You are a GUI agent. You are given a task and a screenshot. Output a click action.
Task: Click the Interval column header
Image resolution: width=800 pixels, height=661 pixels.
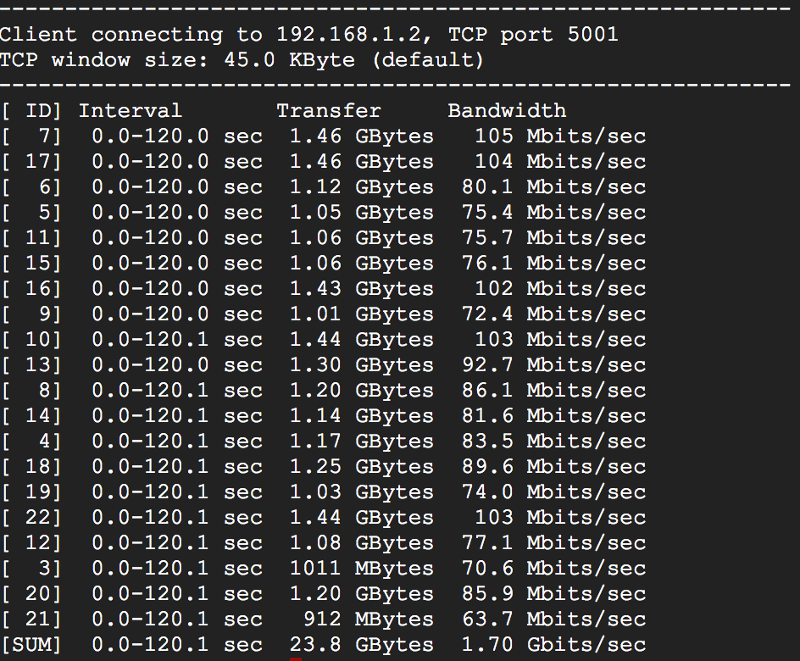pos(130,111)
